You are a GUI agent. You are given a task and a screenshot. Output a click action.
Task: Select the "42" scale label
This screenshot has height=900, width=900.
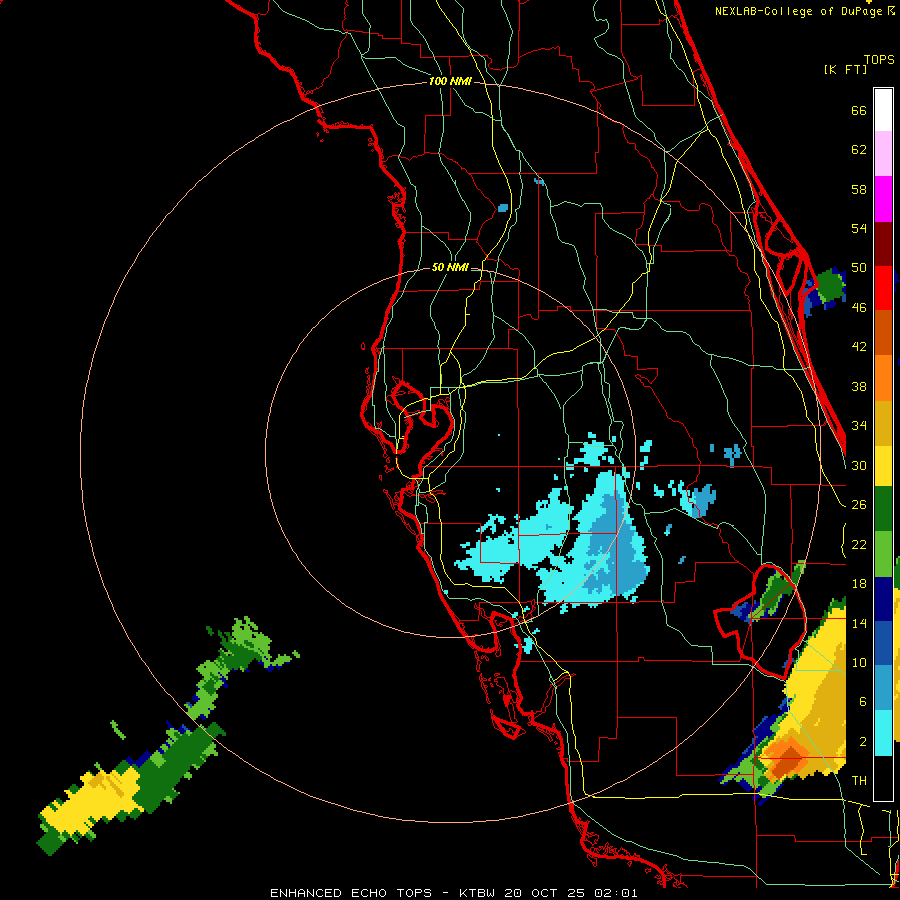pos(859,347)
